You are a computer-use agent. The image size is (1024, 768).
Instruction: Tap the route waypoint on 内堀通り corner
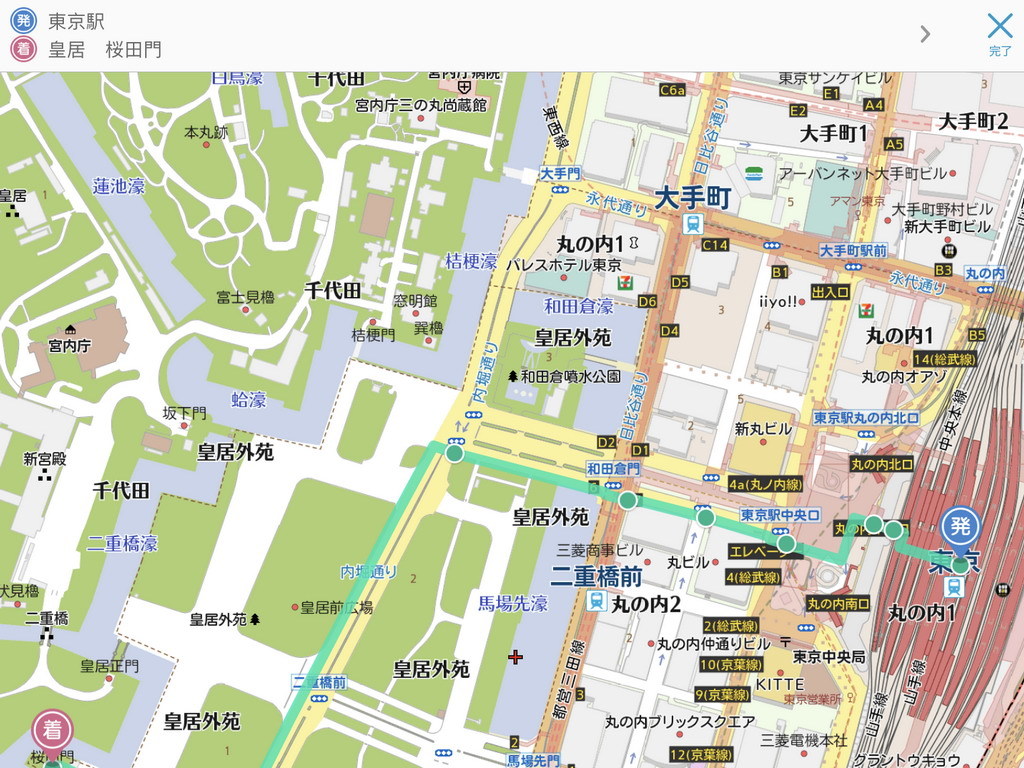point(455,453)
